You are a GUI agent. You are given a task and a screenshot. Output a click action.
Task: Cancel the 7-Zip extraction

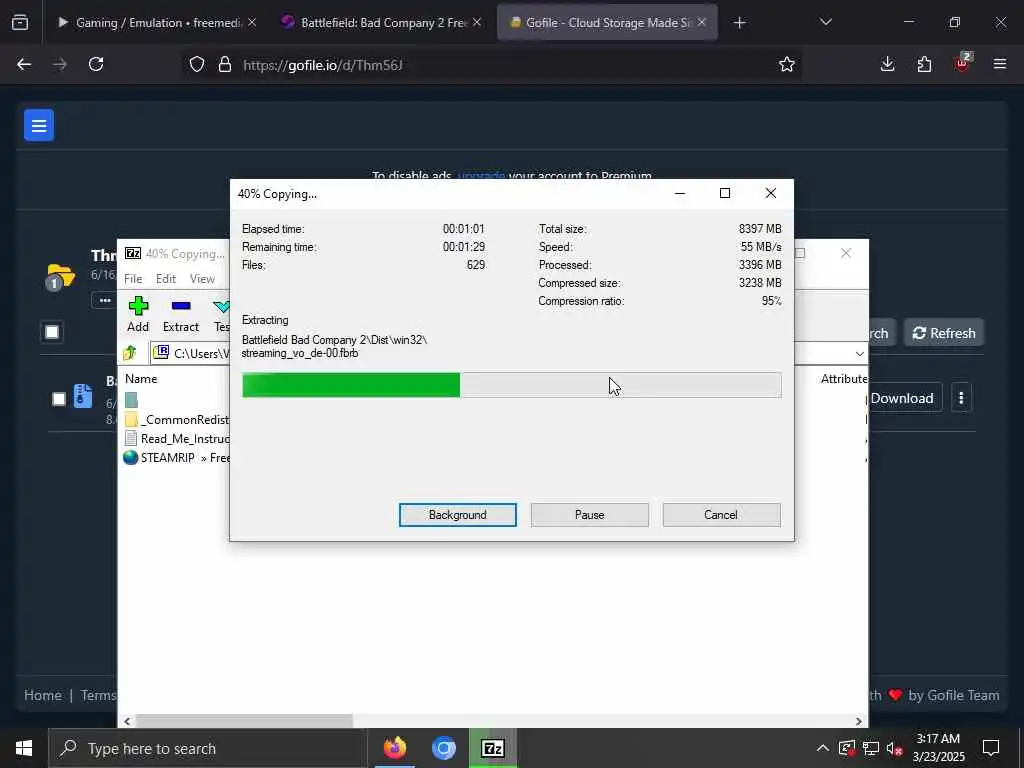pyautogui.click(x=721, y=515)
